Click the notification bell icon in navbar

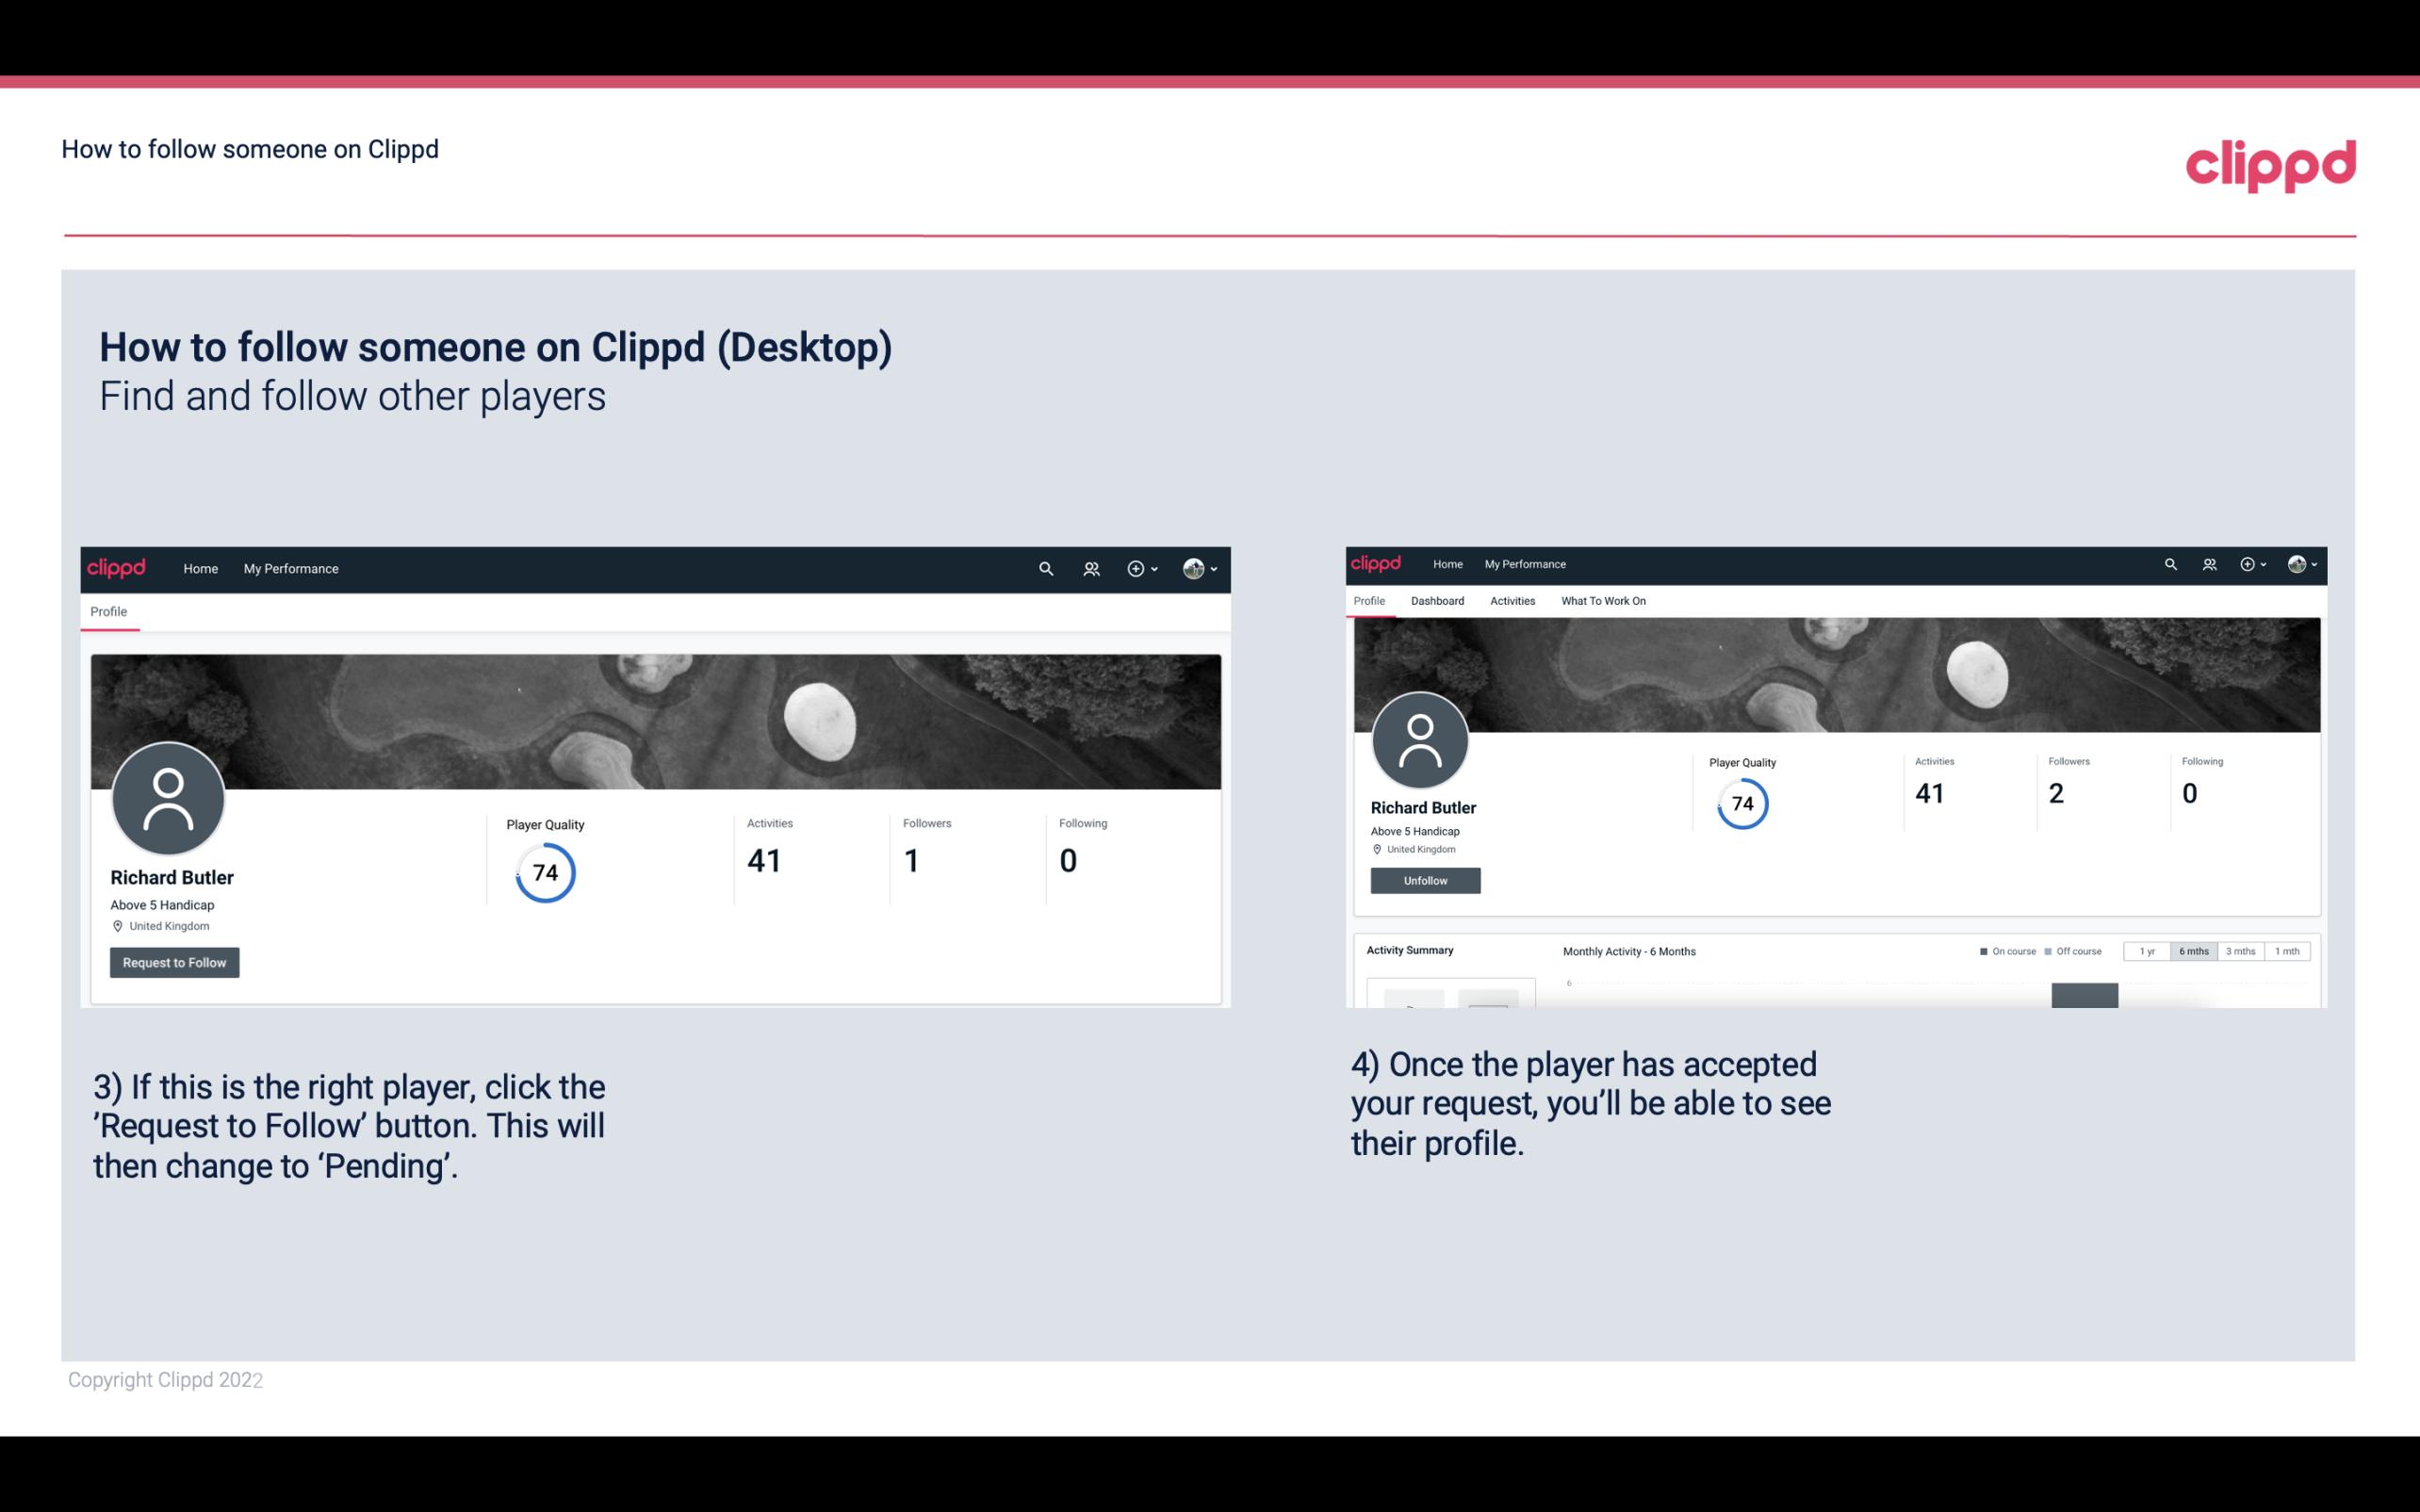coord(1090,568)
